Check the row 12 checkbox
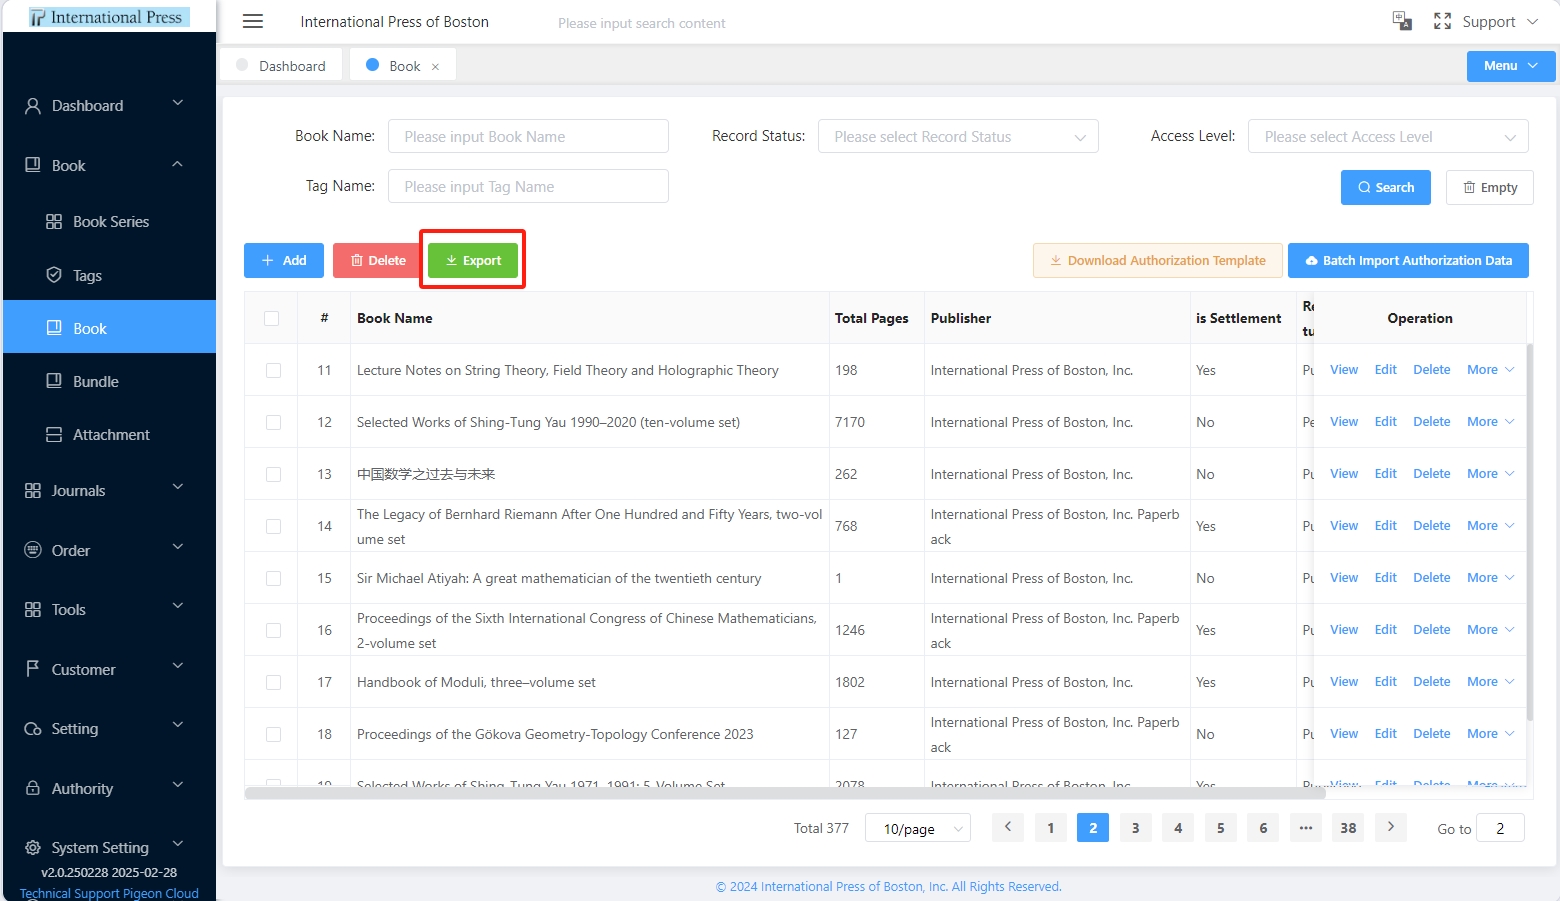Image resolution: width=1560 pixels, height=901 pixels. (273, 422)
